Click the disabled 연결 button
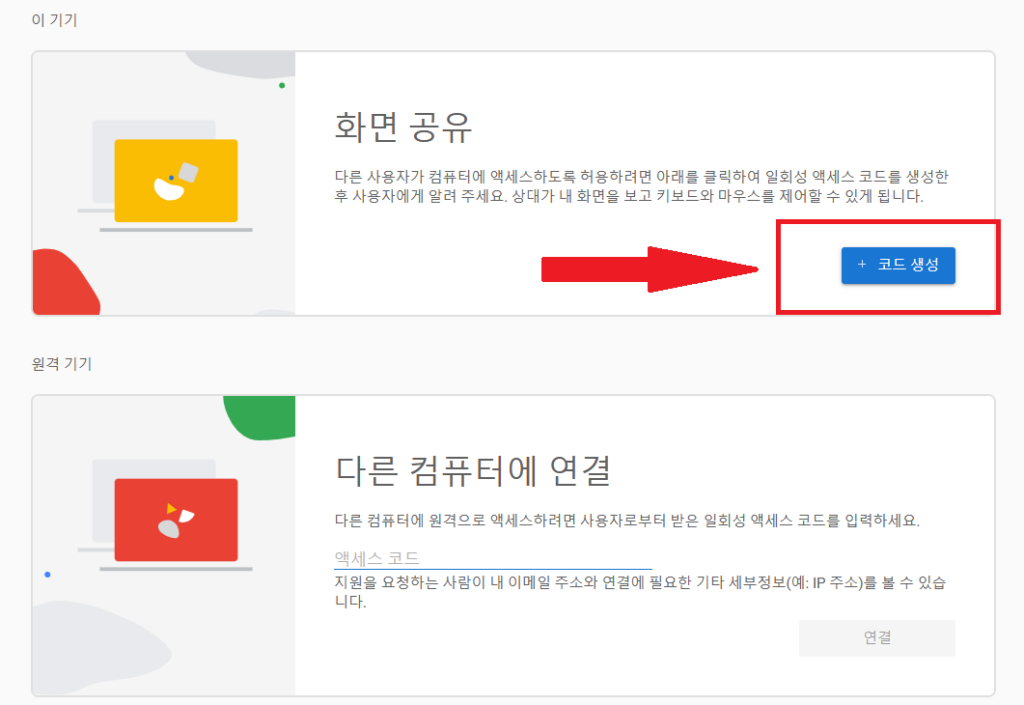Screen dimensions: 1024x705 877,638
